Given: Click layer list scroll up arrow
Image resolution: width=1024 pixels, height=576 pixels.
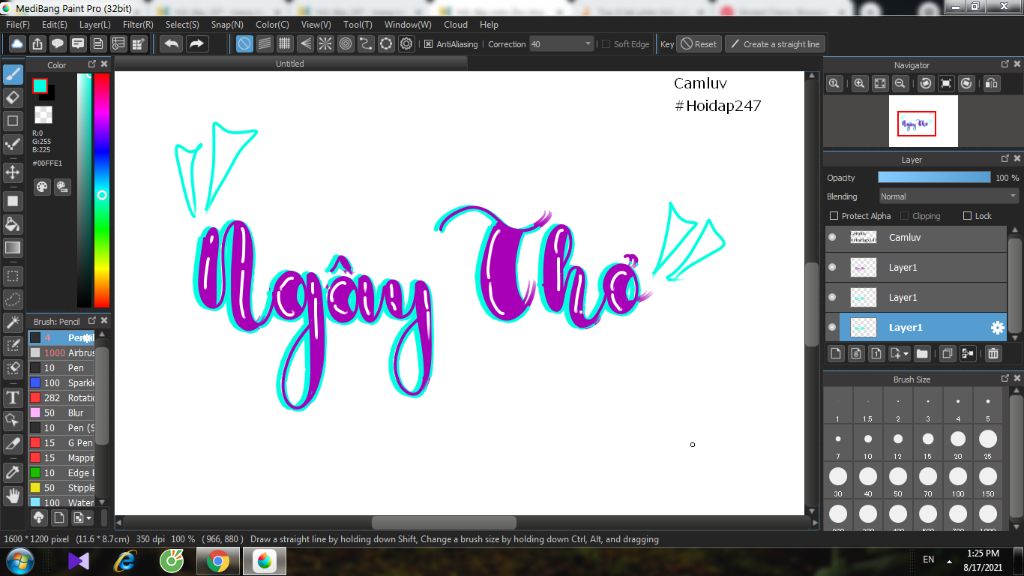Looking at the screenshot, I should 1014,230.
